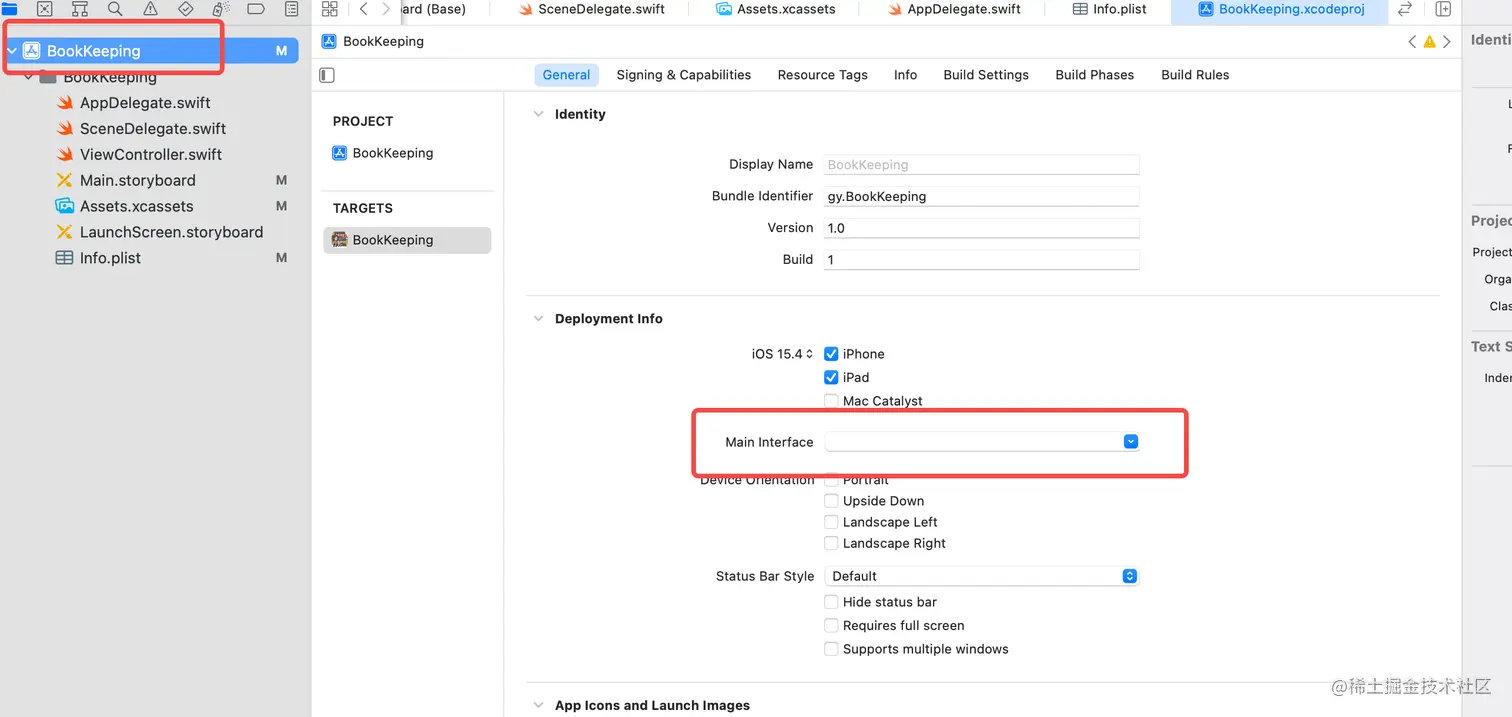Open the Find navigator magnifier icon
This screenshot has width=1512, height=717.
coord(115,9)
